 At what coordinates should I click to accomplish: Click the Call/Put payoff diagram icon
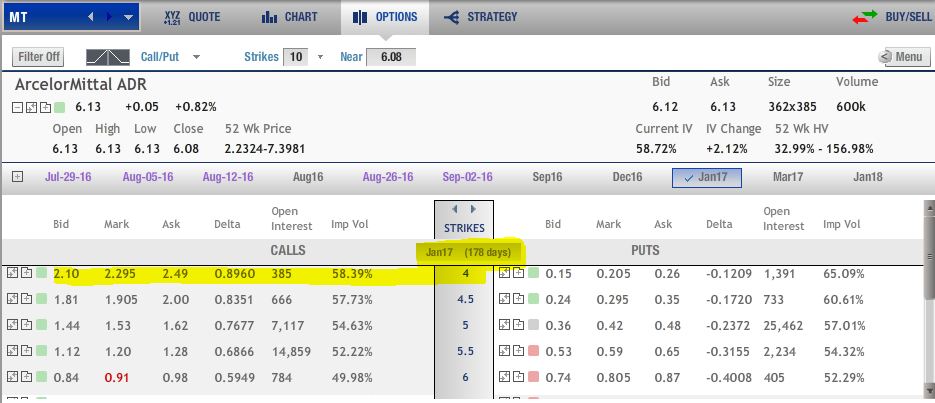107,57
